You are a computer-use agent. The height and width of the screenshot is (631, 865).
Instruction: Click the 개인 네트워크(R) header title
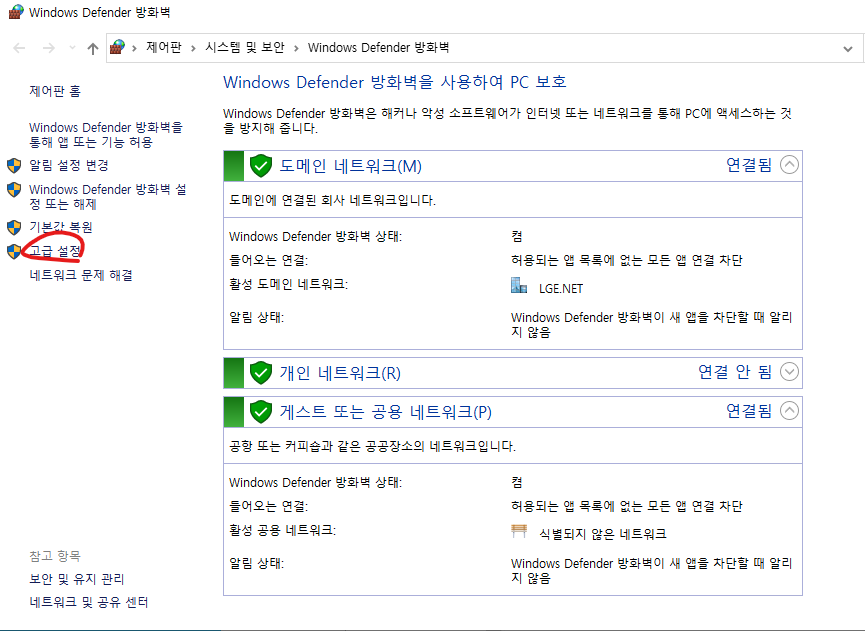340,373
